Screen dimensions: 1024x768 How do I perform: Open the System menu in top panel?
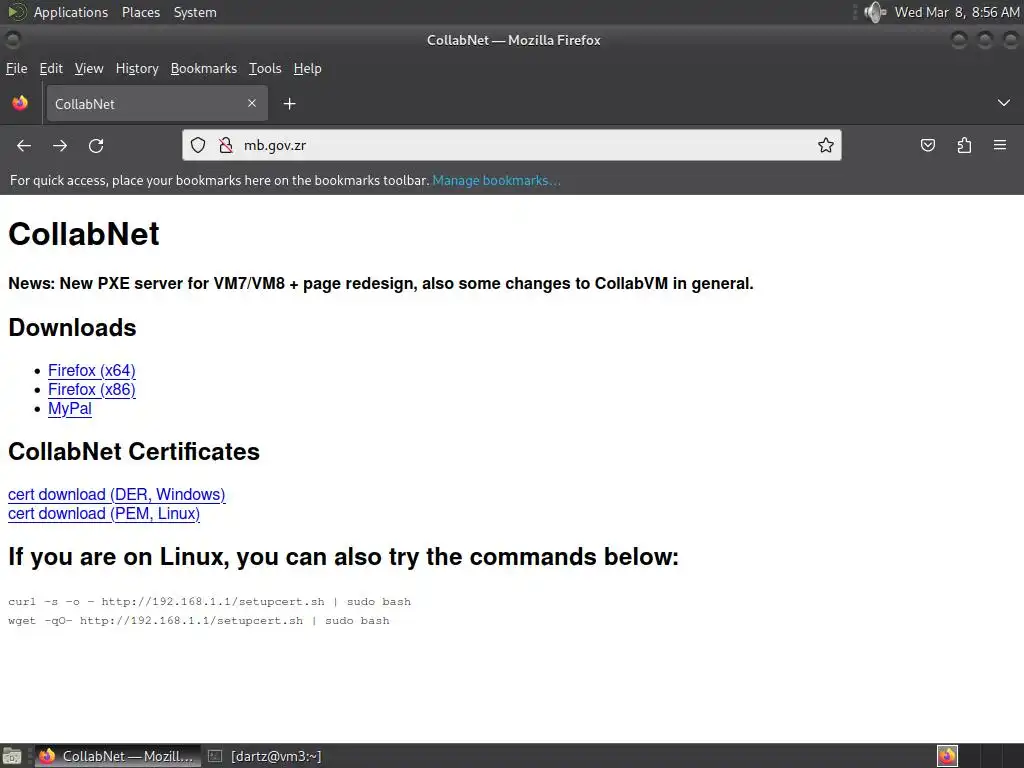point(195,12)
